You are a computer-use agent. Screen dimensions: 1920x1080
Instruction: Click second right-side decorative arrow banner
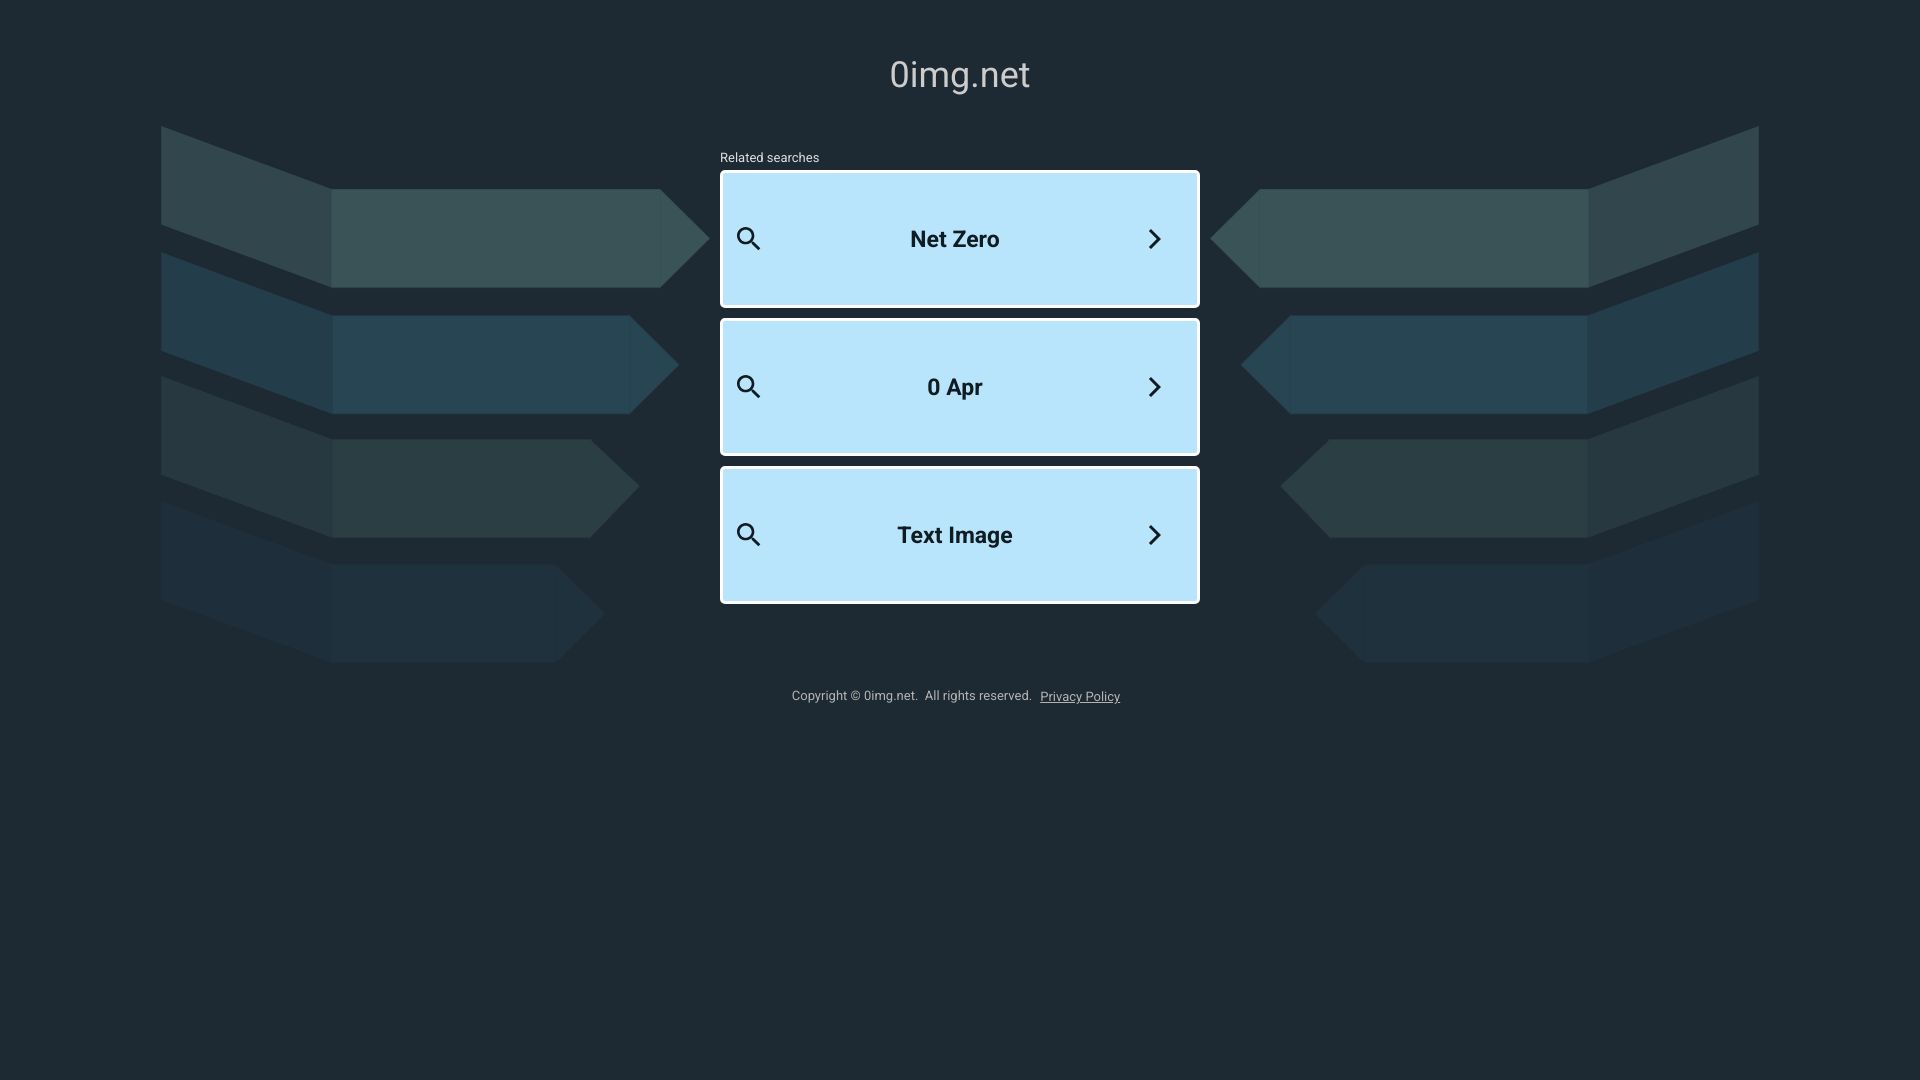point(1438,364)
